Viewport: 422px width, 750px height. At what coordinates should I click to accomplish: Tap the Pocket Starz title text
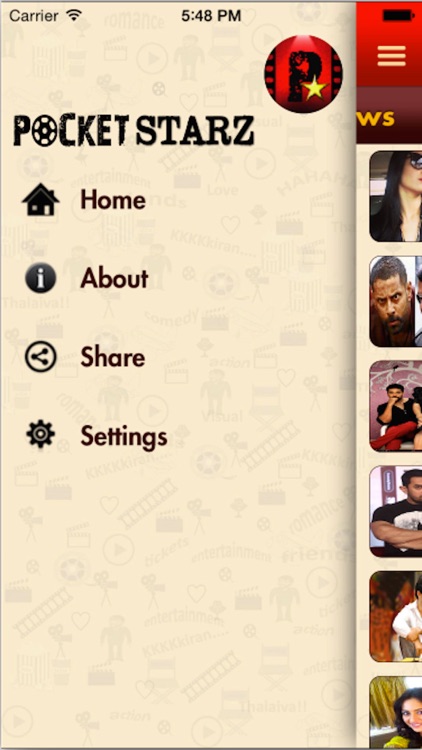pos(134,131)
